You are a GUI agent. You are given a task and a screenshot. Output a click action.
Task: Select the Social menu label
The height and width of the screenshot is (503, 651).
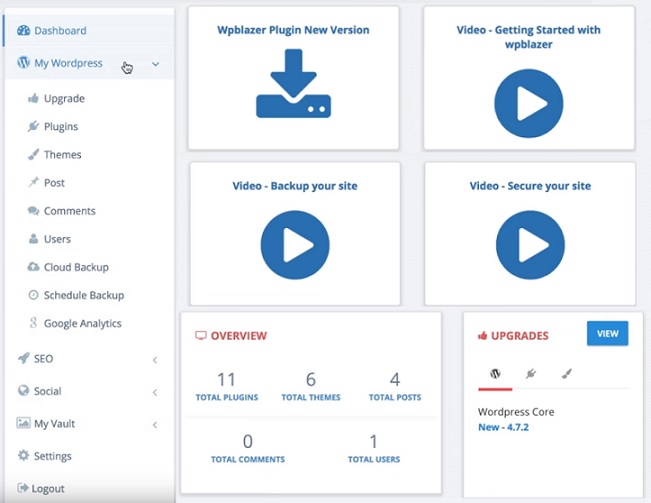pos(48,391)
